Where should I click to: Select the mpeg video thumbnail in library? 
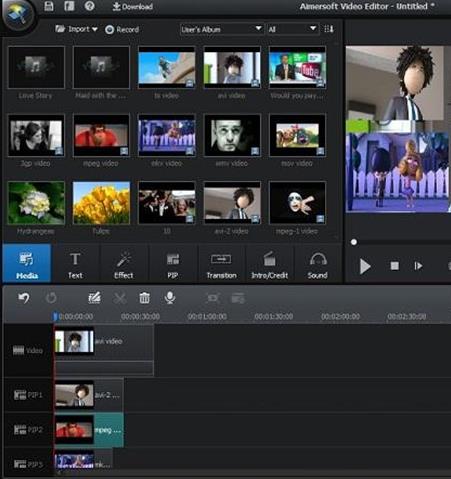click(x=101, y=135)
